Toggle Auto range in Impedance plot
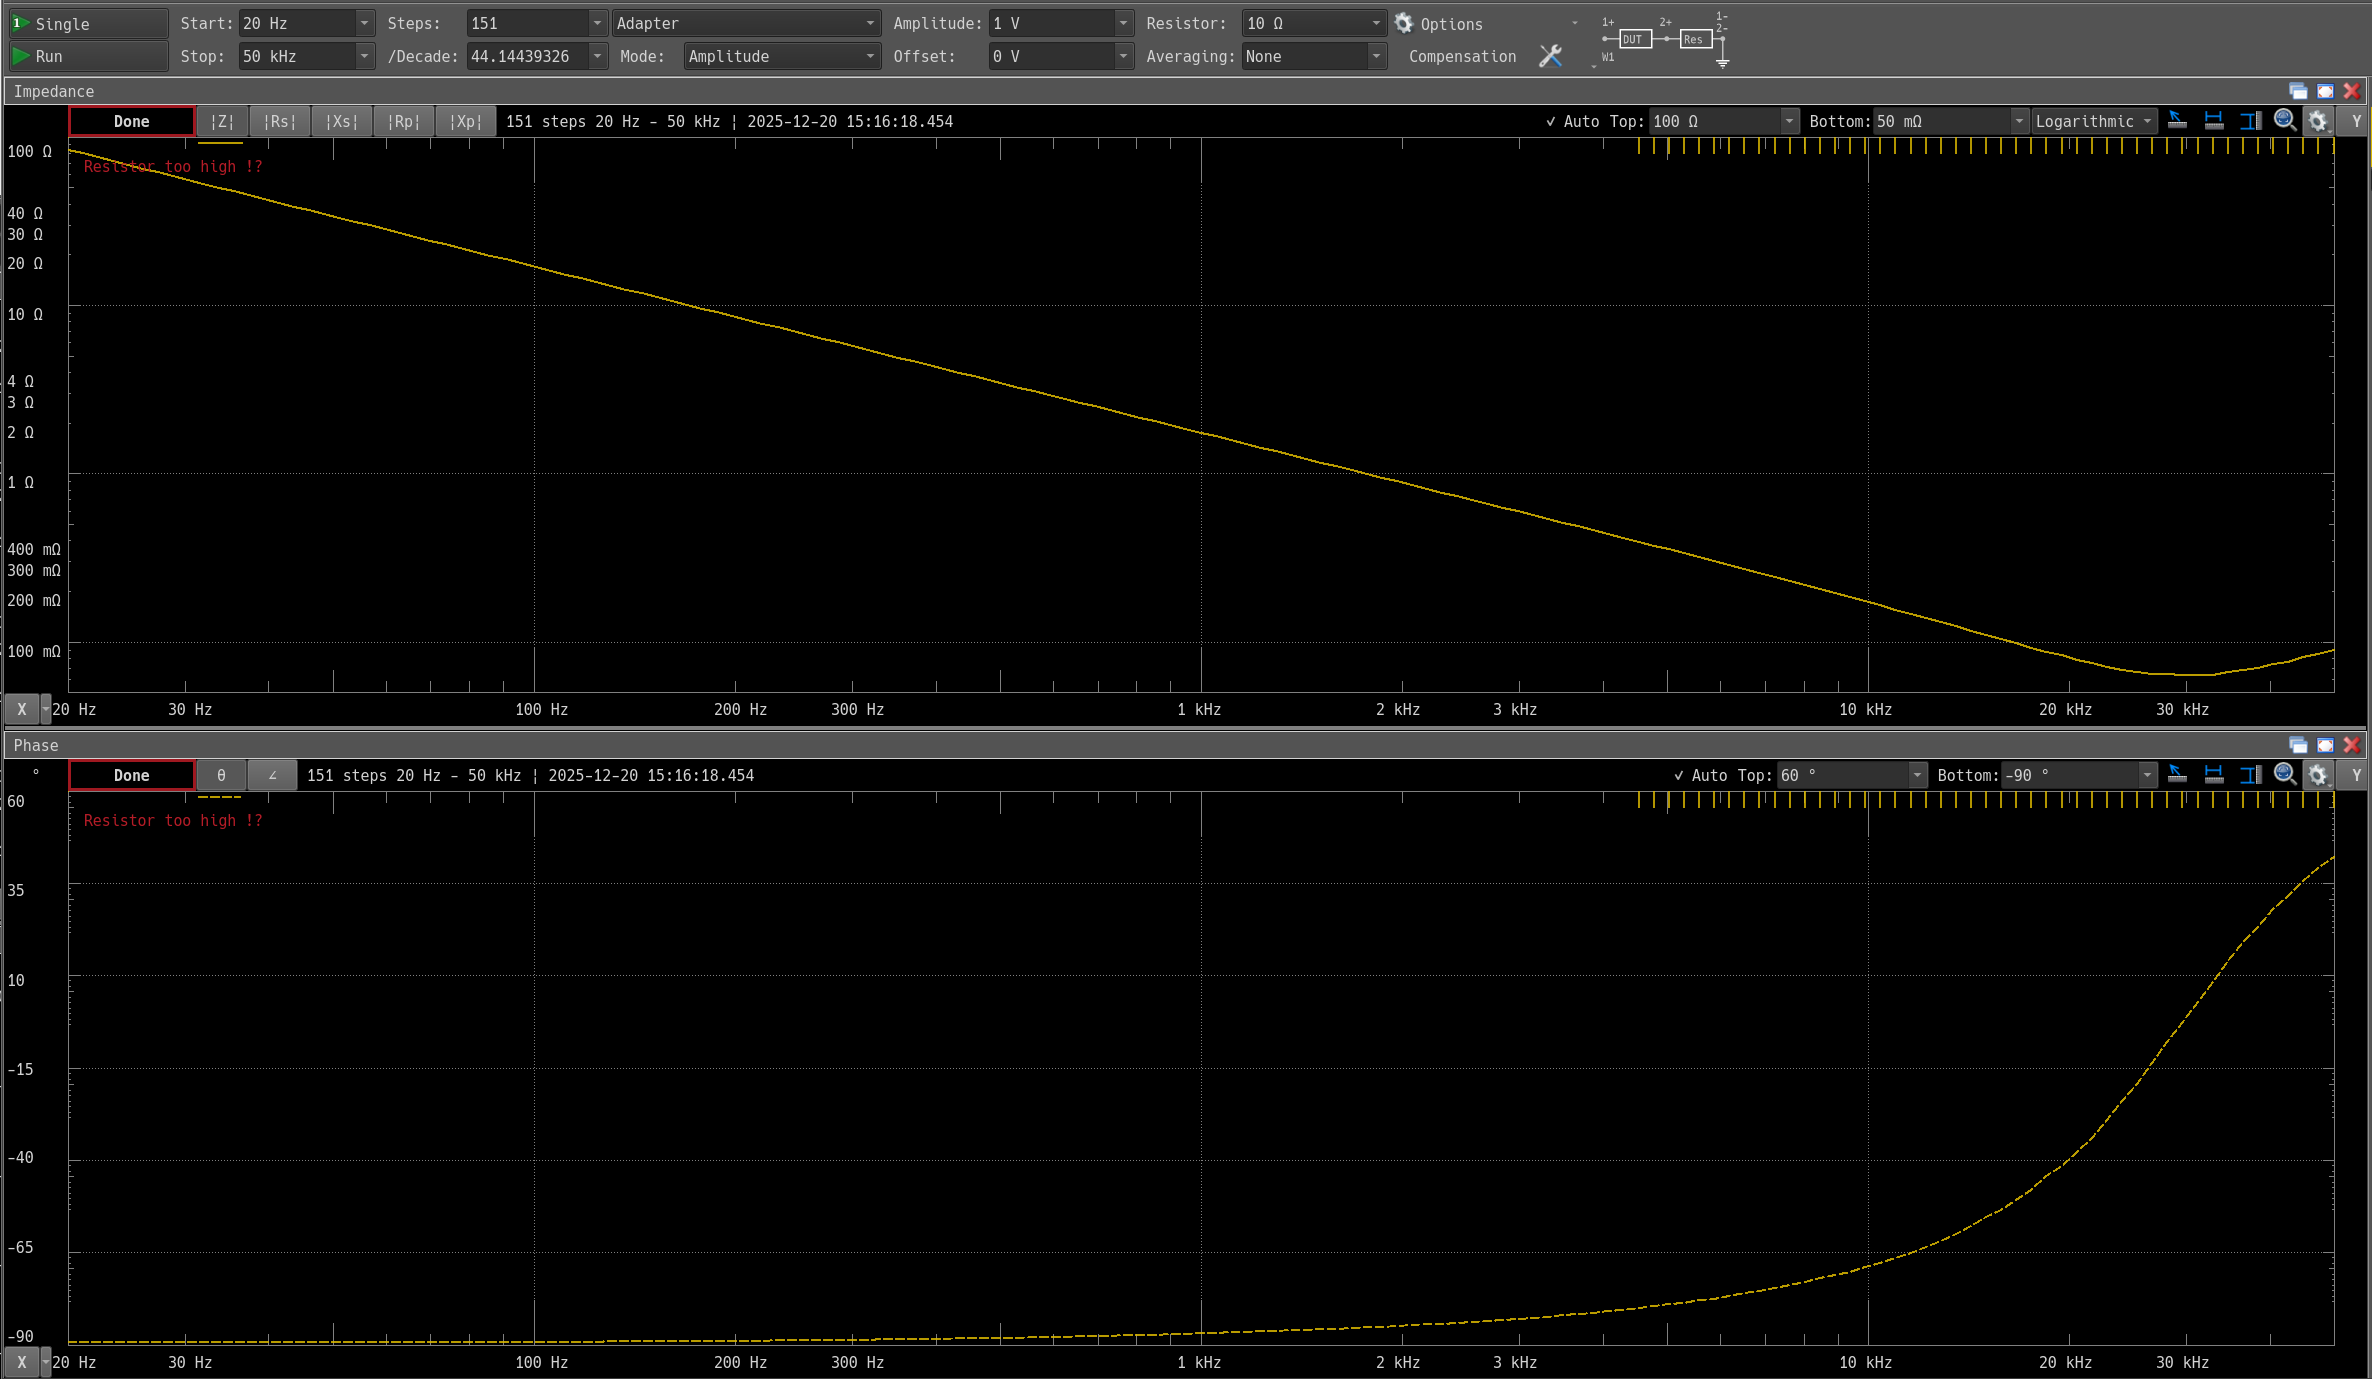This screenshot has height=1379, width=2372. click(1572, 121)
